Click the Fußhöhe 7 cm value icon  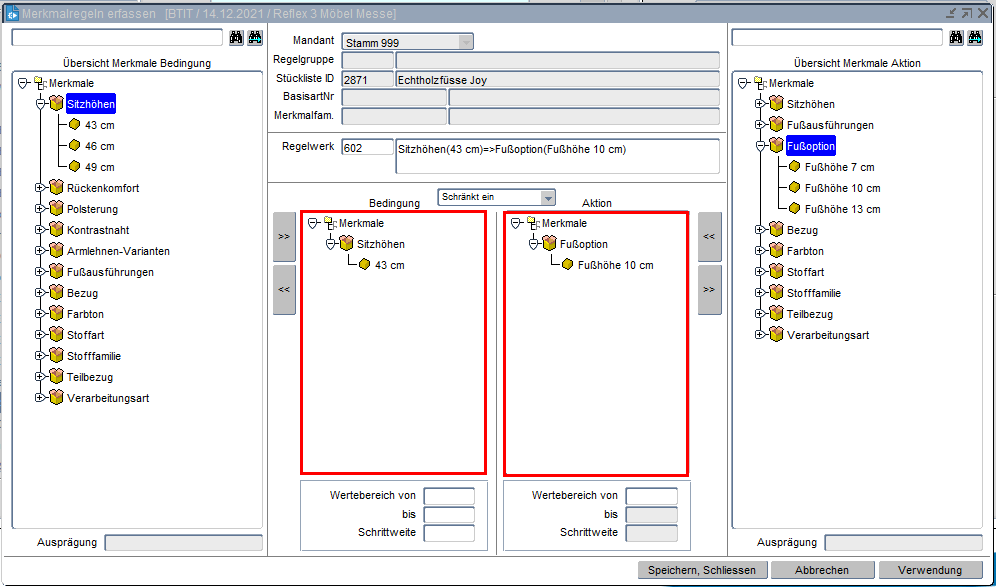794,167
